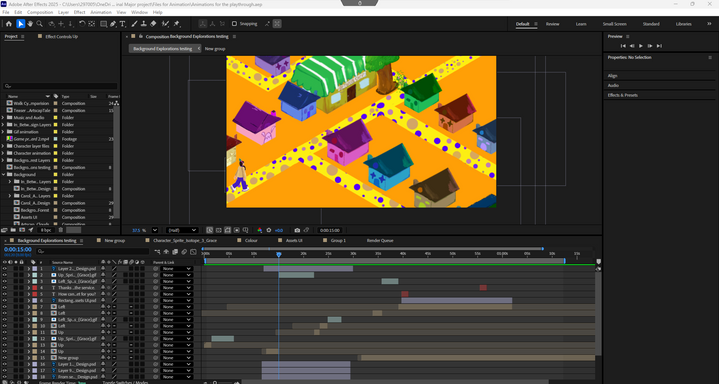Screen dimensions: 719x384
Task: Switch to the Small Screen workspace
Action: (614, 24)
